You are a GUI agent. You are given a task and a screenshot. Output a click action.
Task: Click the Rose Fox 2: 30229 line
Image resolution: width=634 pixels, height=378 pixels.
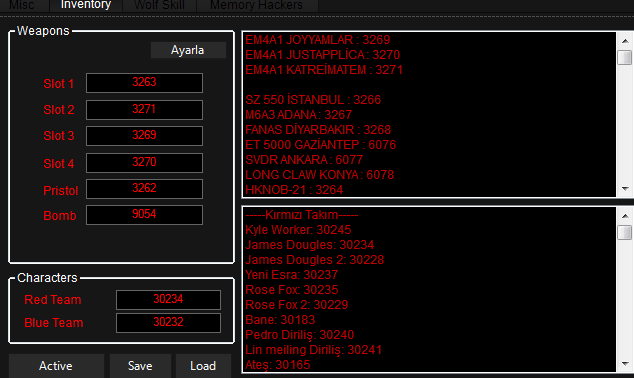296,304
